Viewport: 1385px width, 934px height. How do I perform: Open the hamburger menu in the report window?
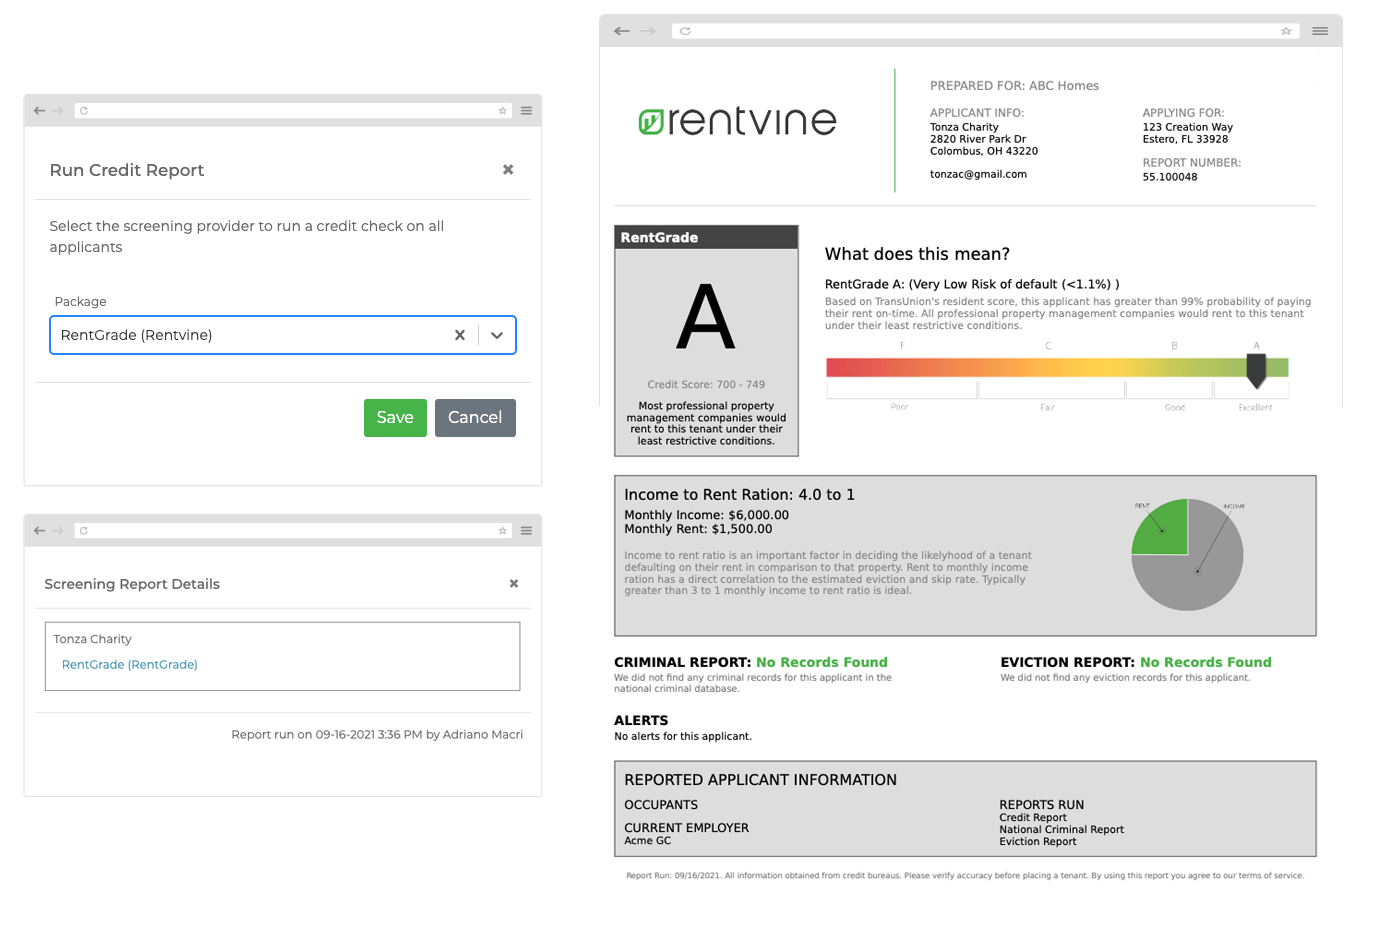click(x=1319, y=31)
